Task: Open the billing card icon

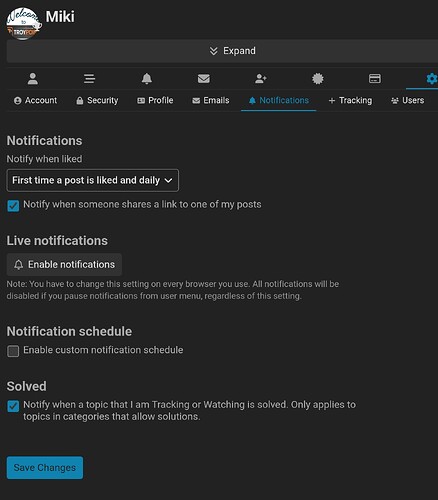Action: [x=375, y=79]
